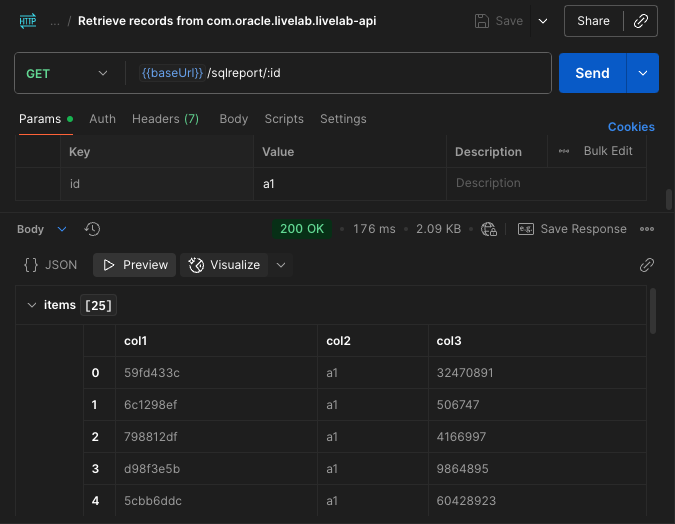Viewport: 675px width, 524px height.
Task: Click the Save Response example icon
Action: coord(526,229)
